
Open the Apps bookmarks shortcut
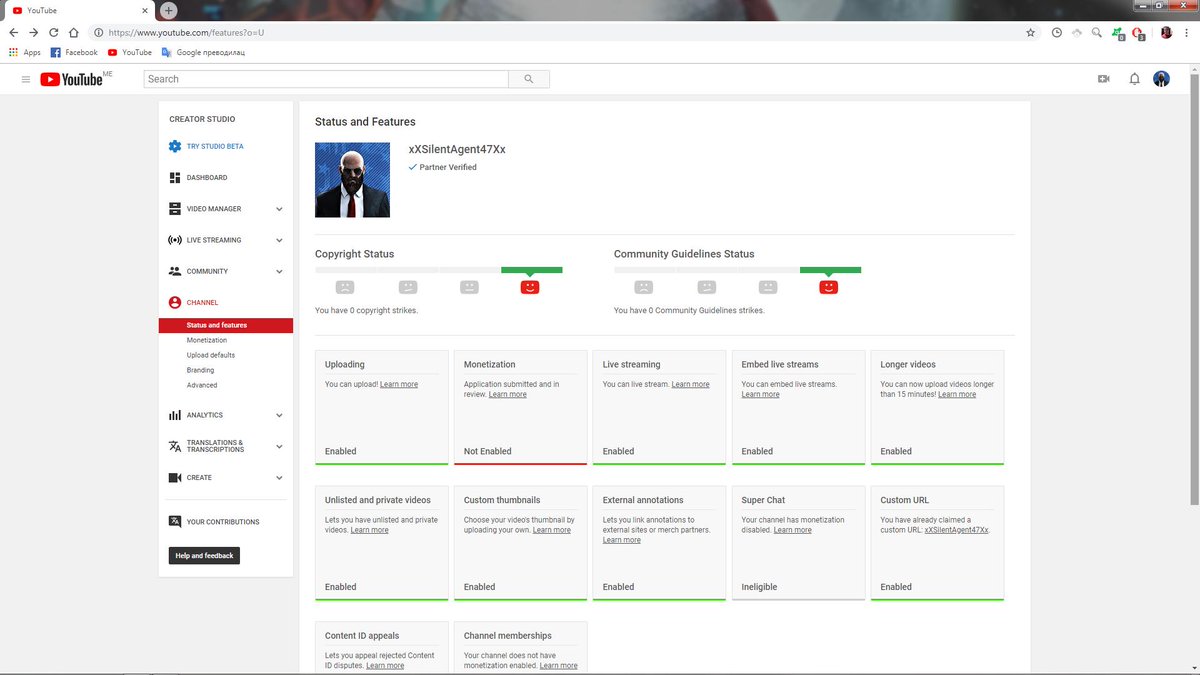(x=25, y=52)
